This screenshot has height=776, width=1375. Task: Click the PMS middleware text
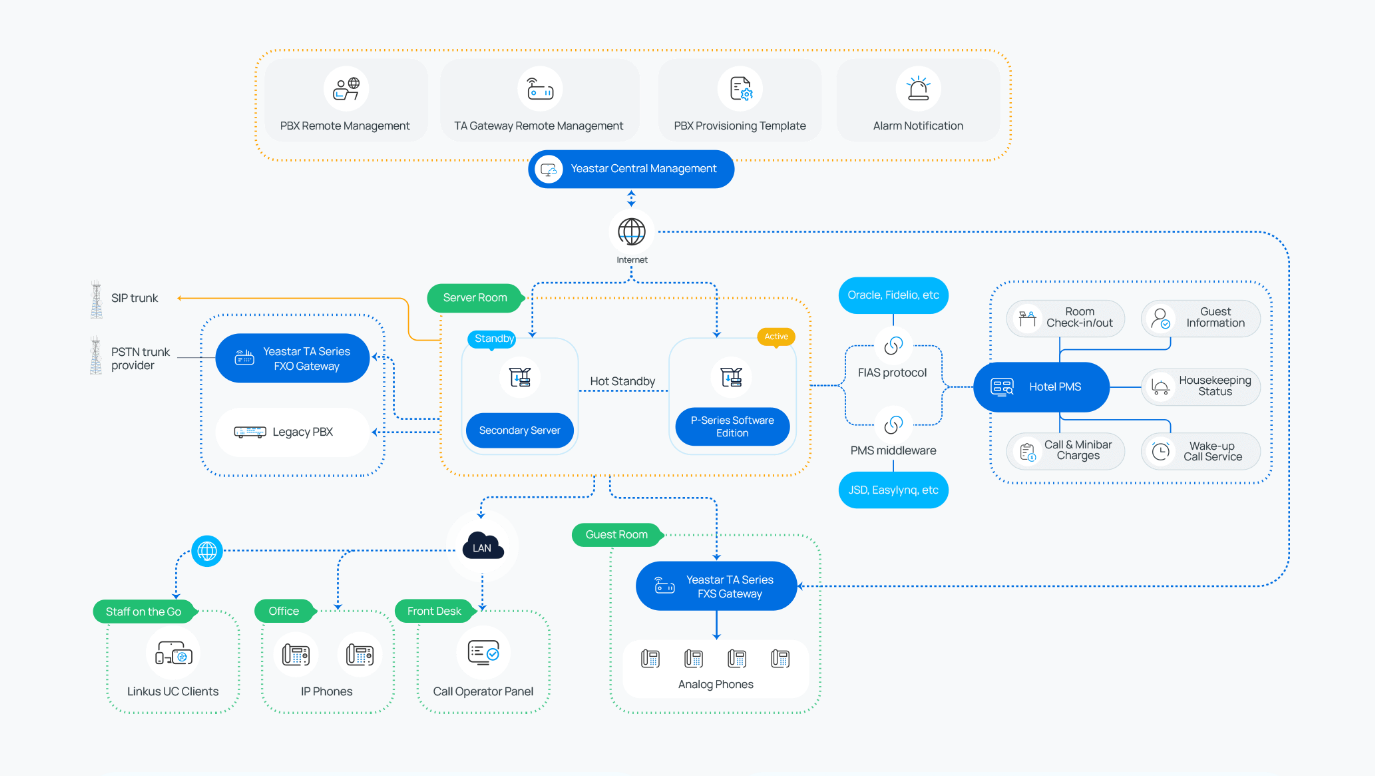893,451
